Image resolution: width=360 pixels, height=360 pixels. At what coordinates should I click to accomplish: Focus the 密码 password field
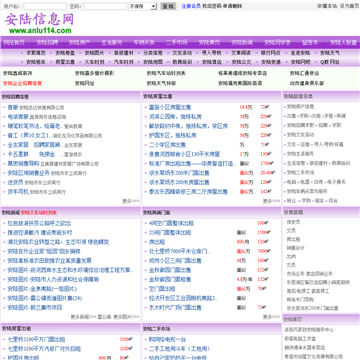(x=105, y=6)
